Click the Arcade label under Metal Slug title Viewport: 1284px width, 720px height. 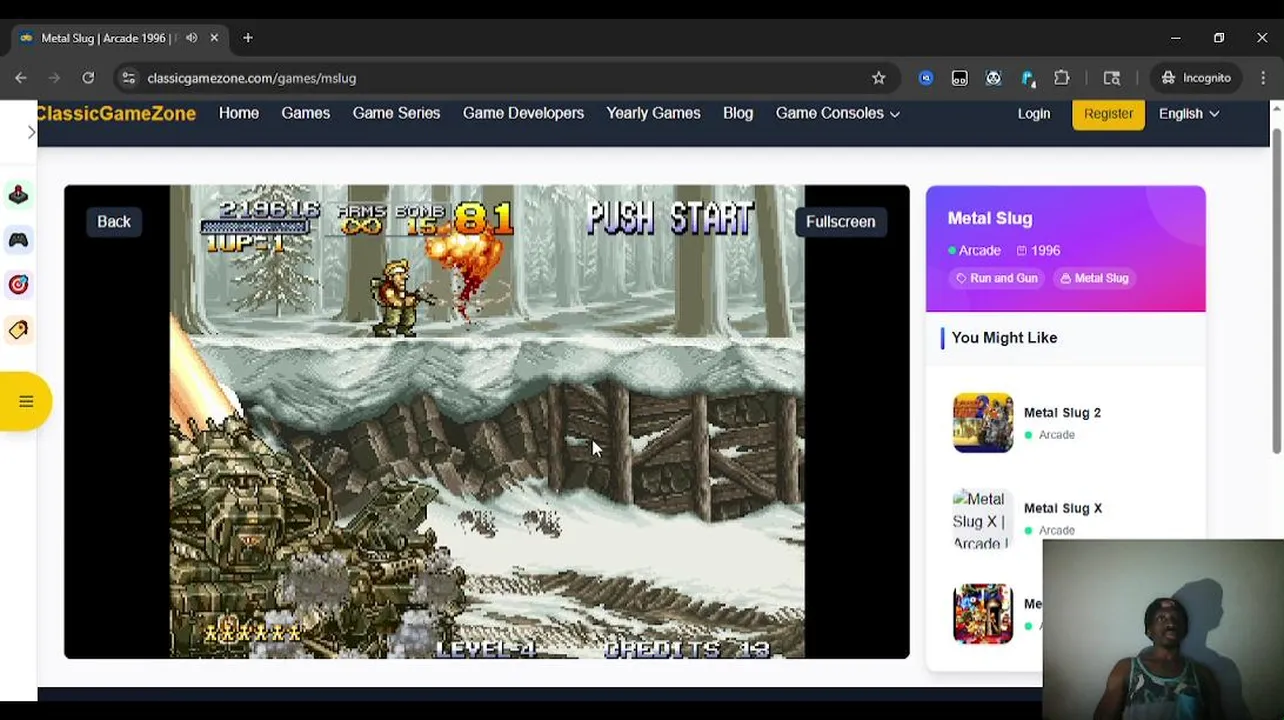(x=974, y=250)
